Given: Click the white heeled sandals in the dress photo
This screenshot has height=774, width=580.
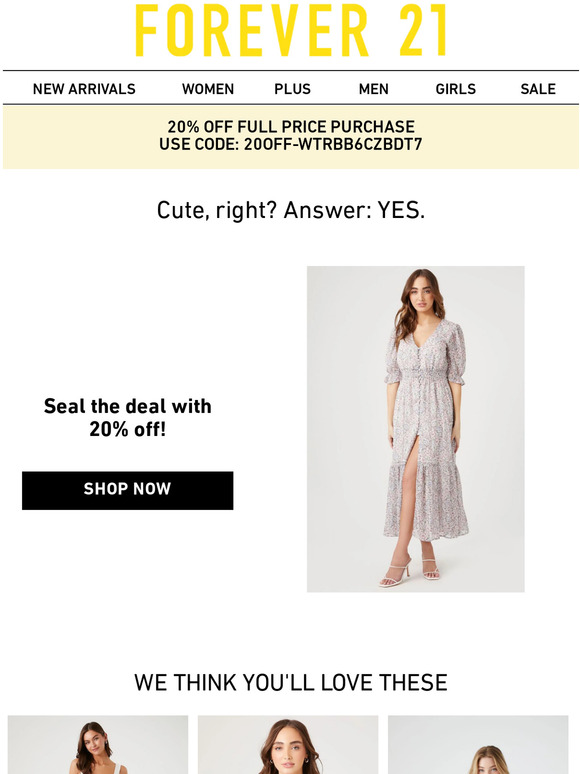Looking at the screenshot, I should point(409,573).
